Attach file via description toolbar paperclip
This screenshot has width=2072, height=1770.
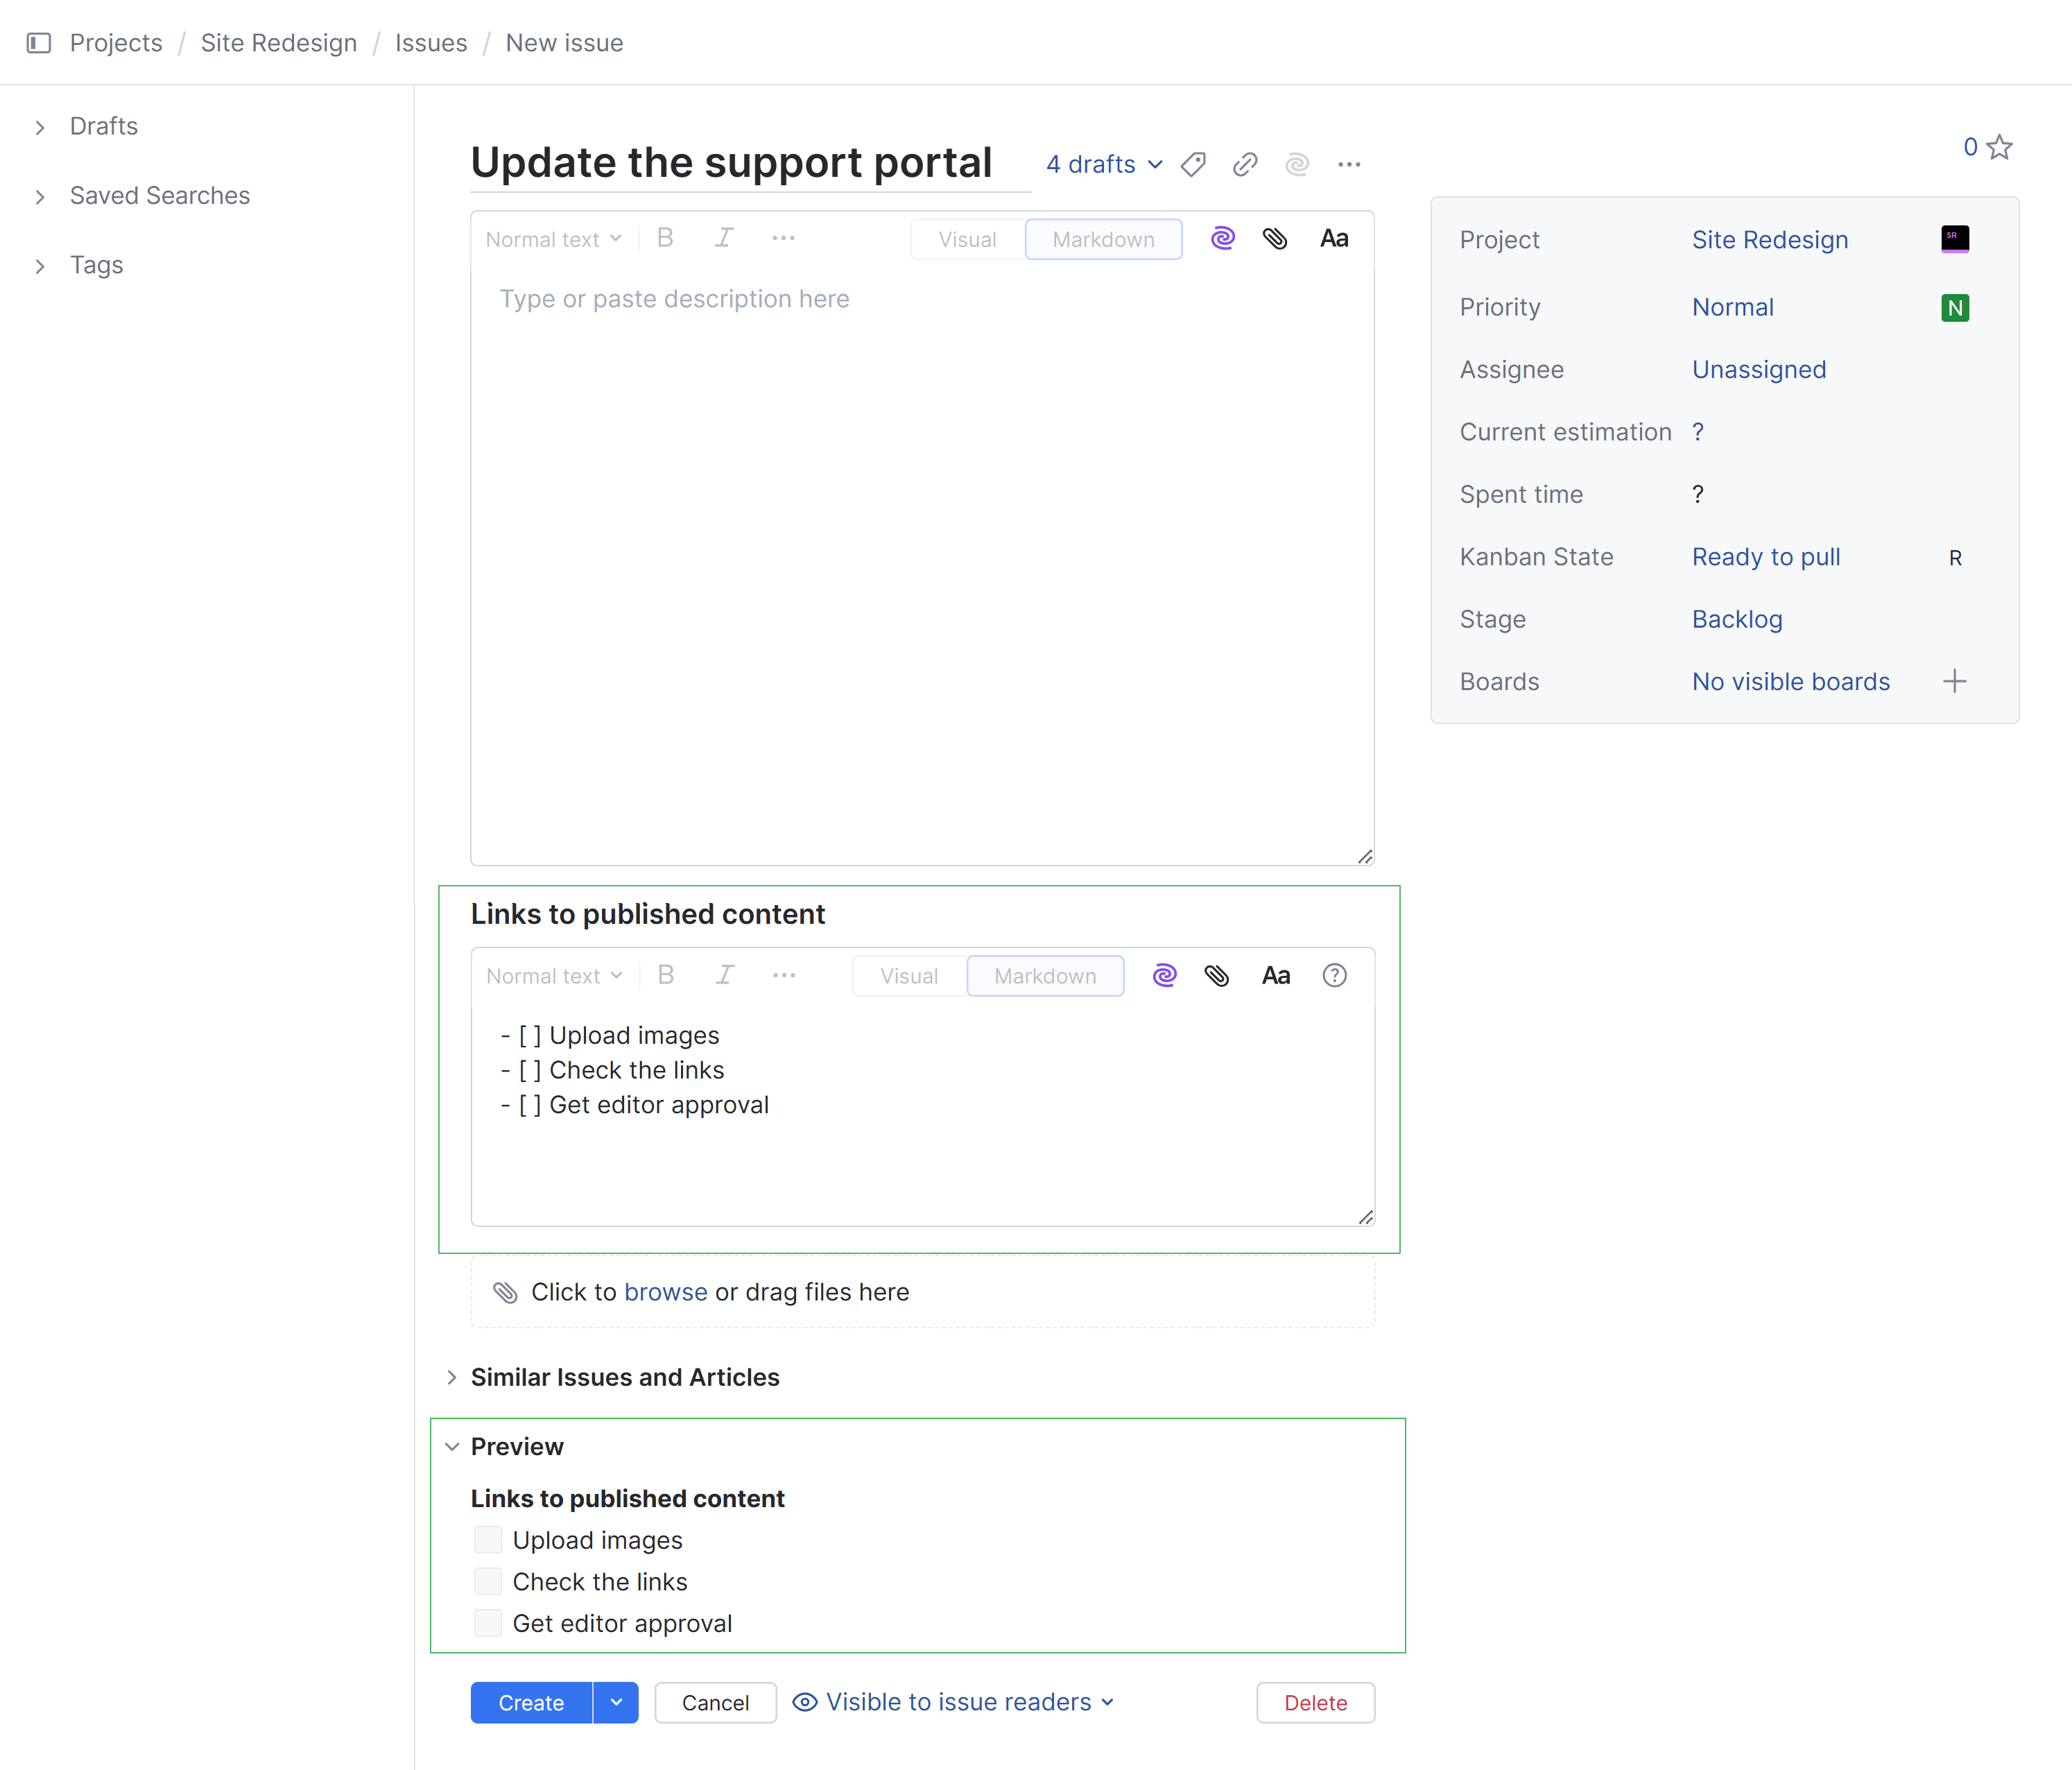click(x=1275, y=239)
